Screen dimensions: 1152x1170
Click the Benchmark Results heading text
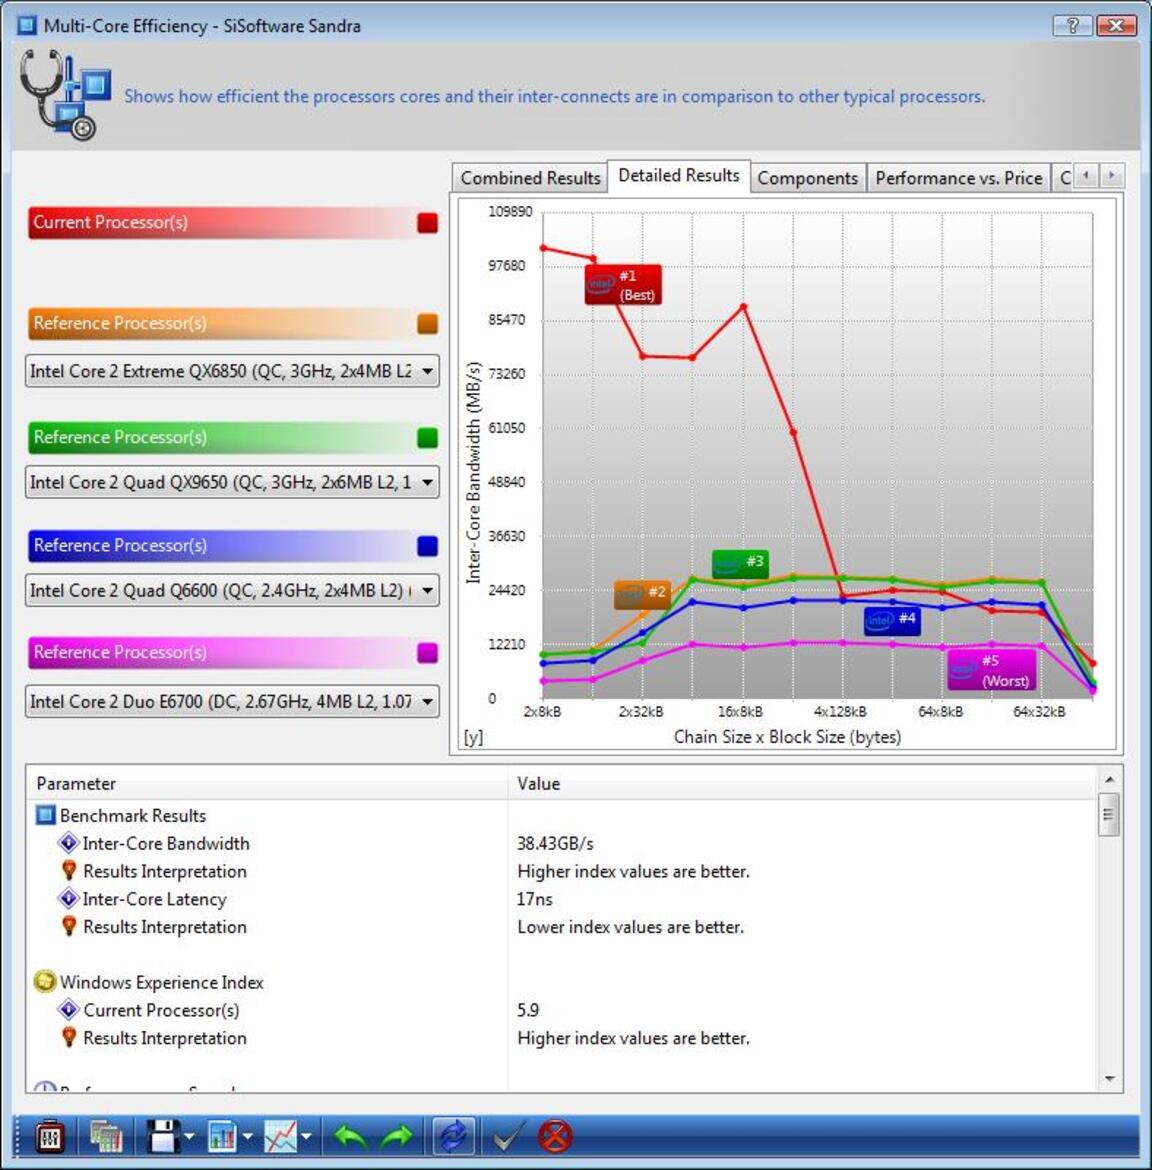pyautogui.click(x=133, y=816)
